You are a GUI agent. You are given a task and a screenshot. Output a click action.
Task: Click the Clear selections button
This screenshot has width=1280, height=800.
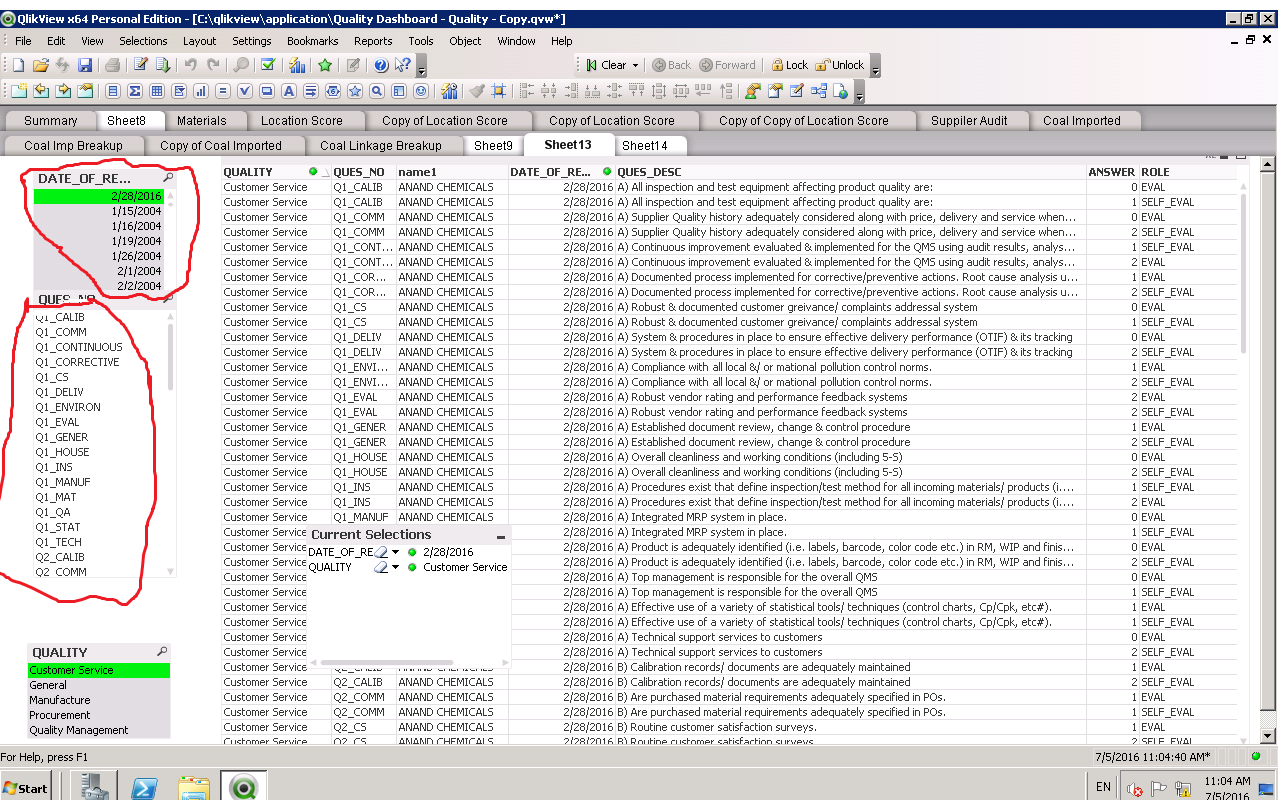pos(606,65)
